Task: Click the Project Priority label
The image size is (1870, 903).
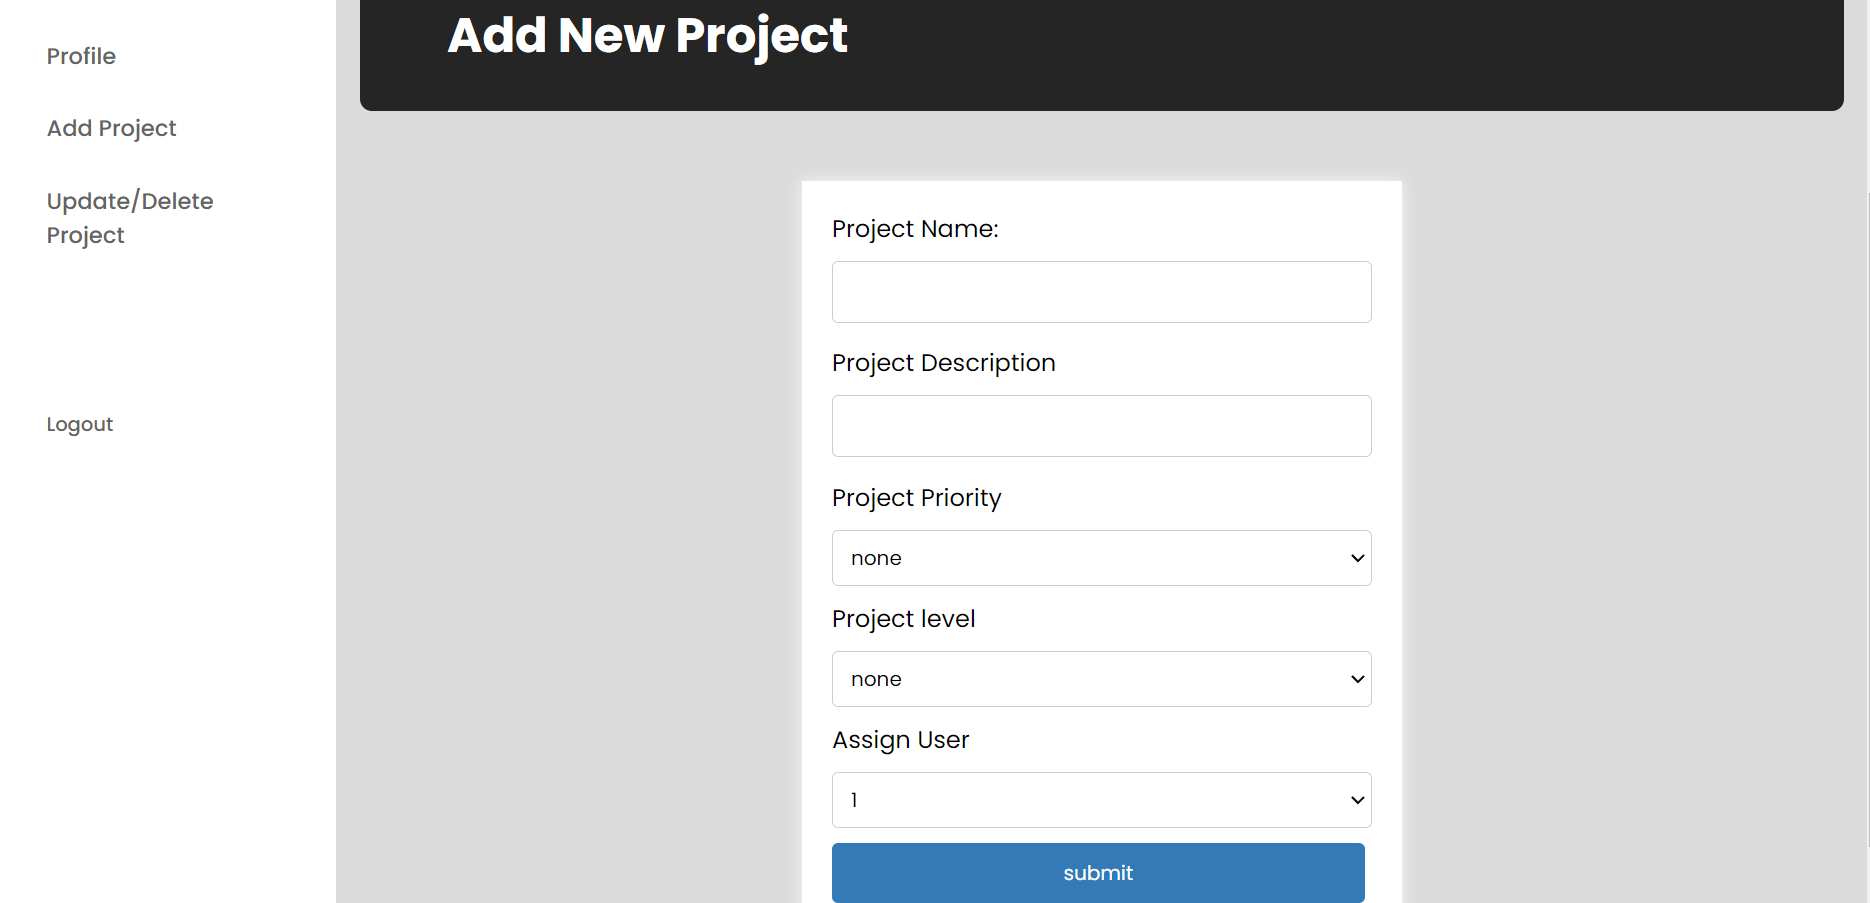Action: point(916,497)
